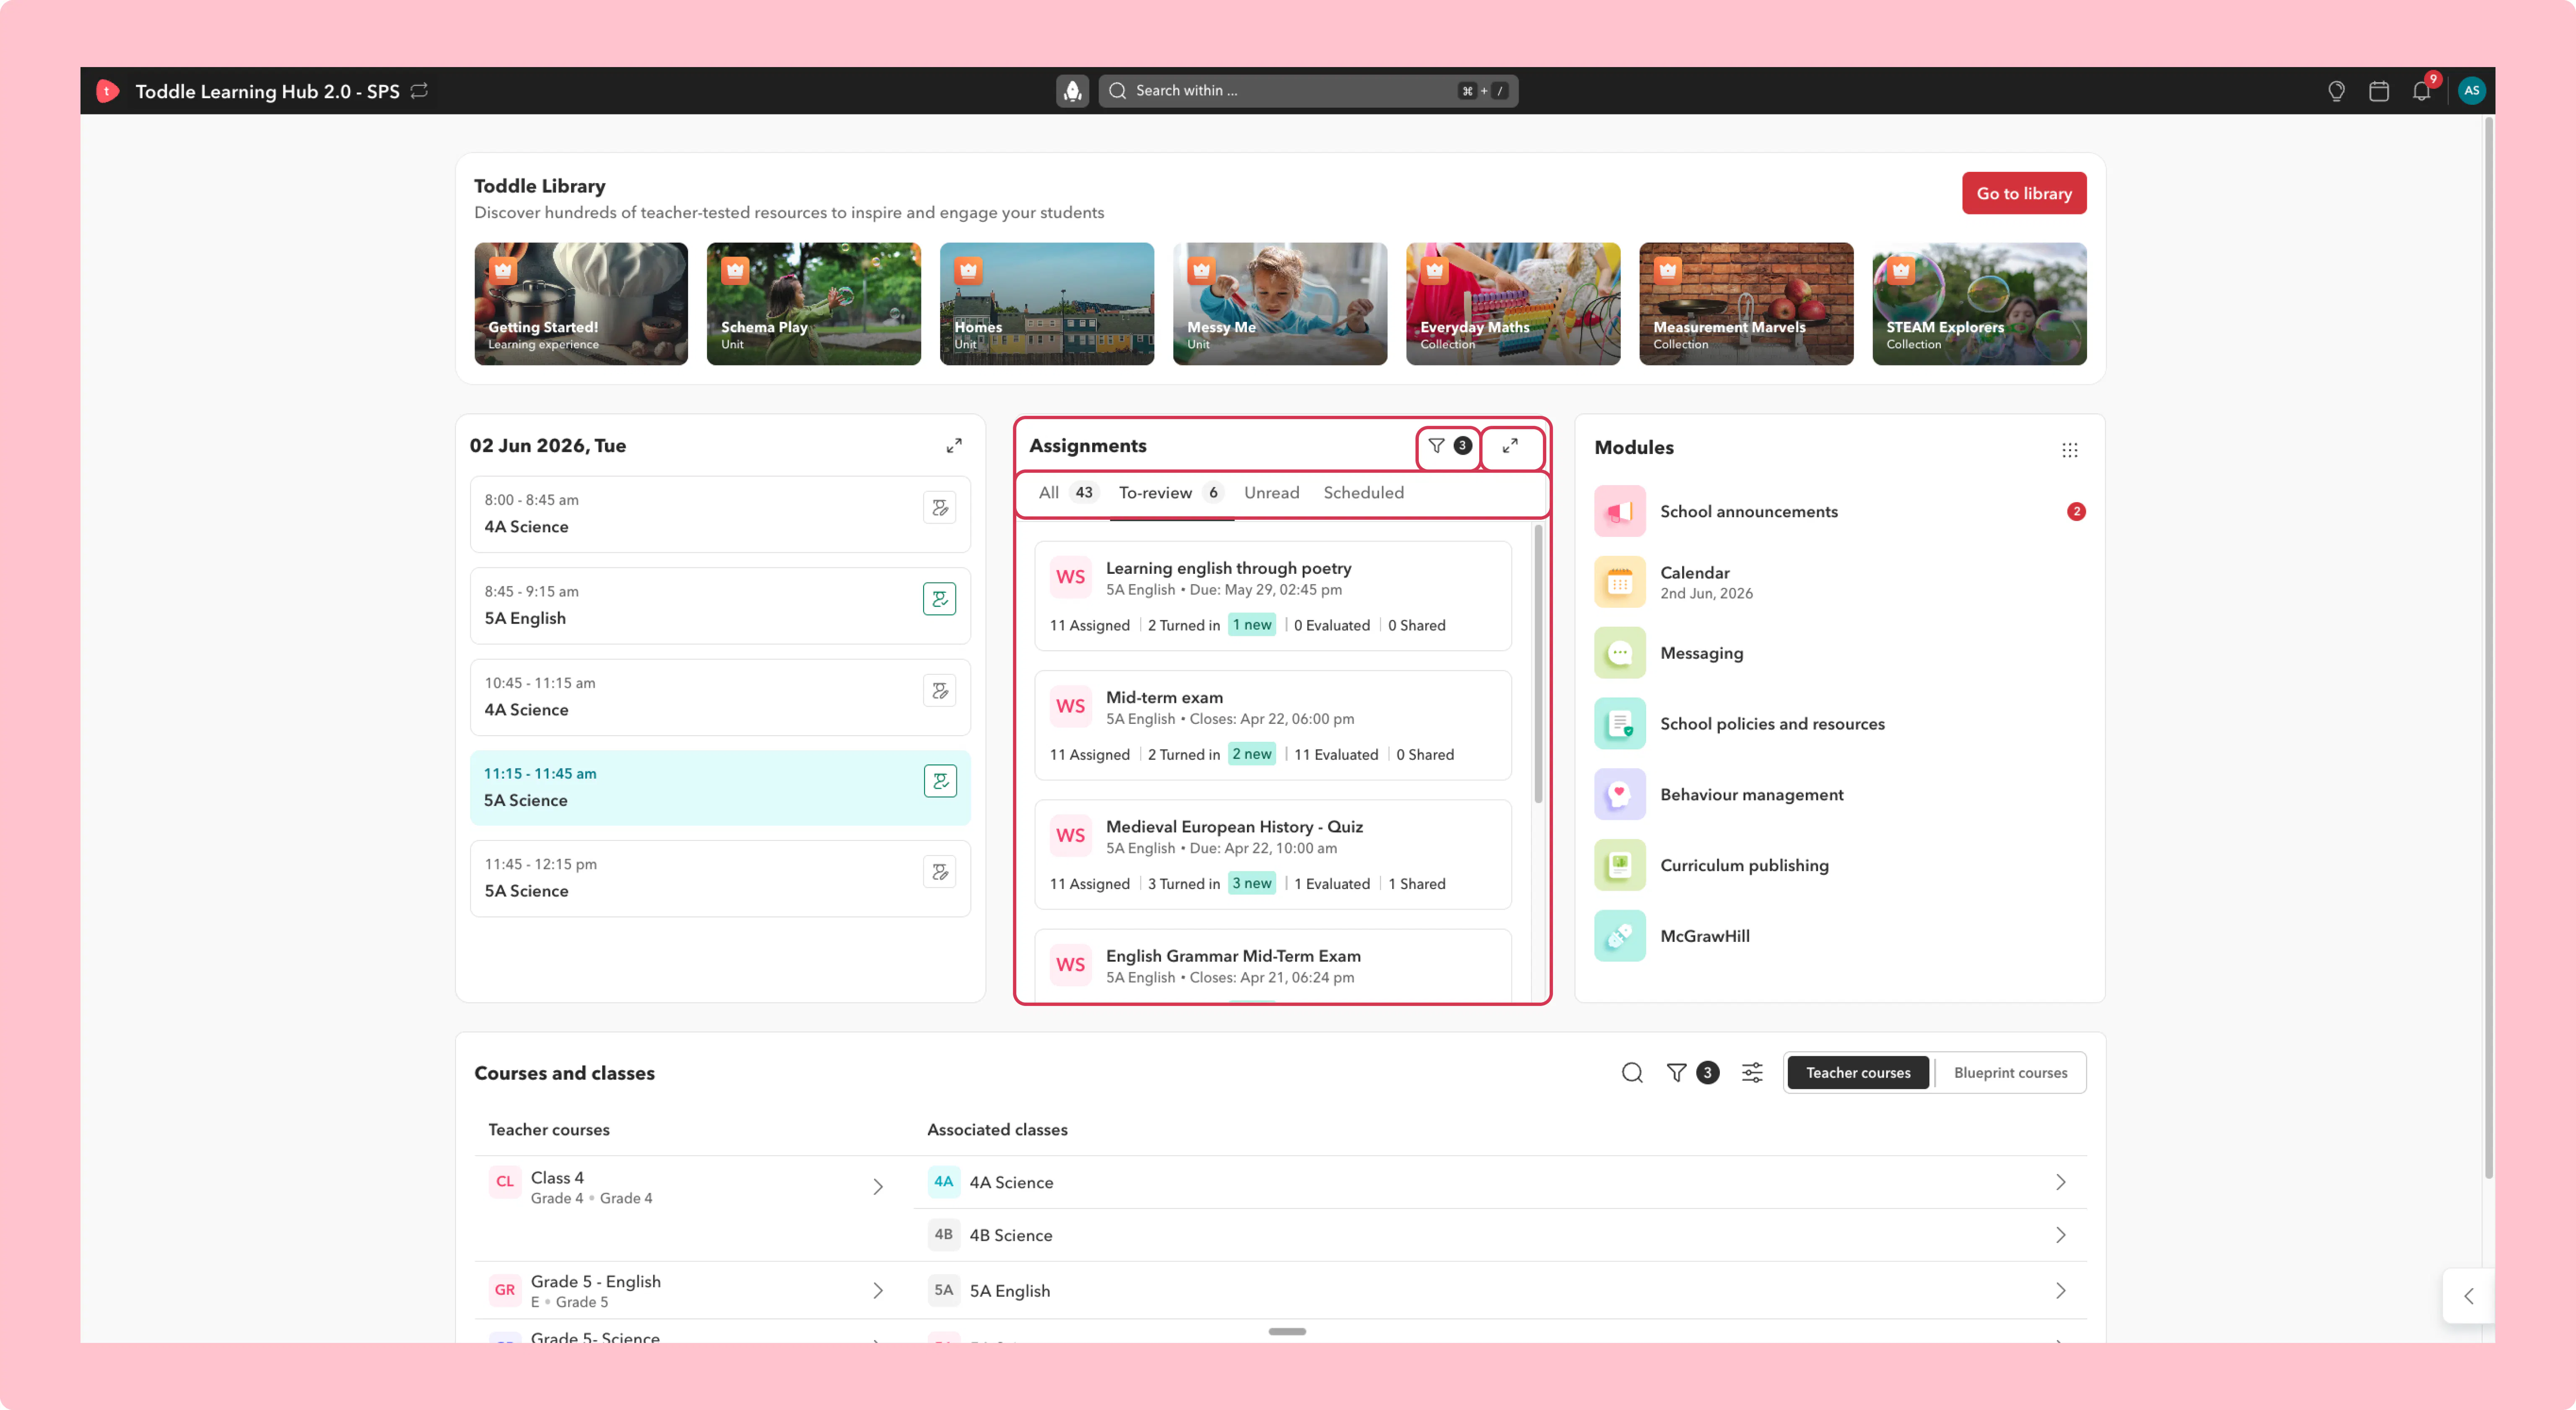Expand Grade 5 - English course chevron

point(877,1291)
